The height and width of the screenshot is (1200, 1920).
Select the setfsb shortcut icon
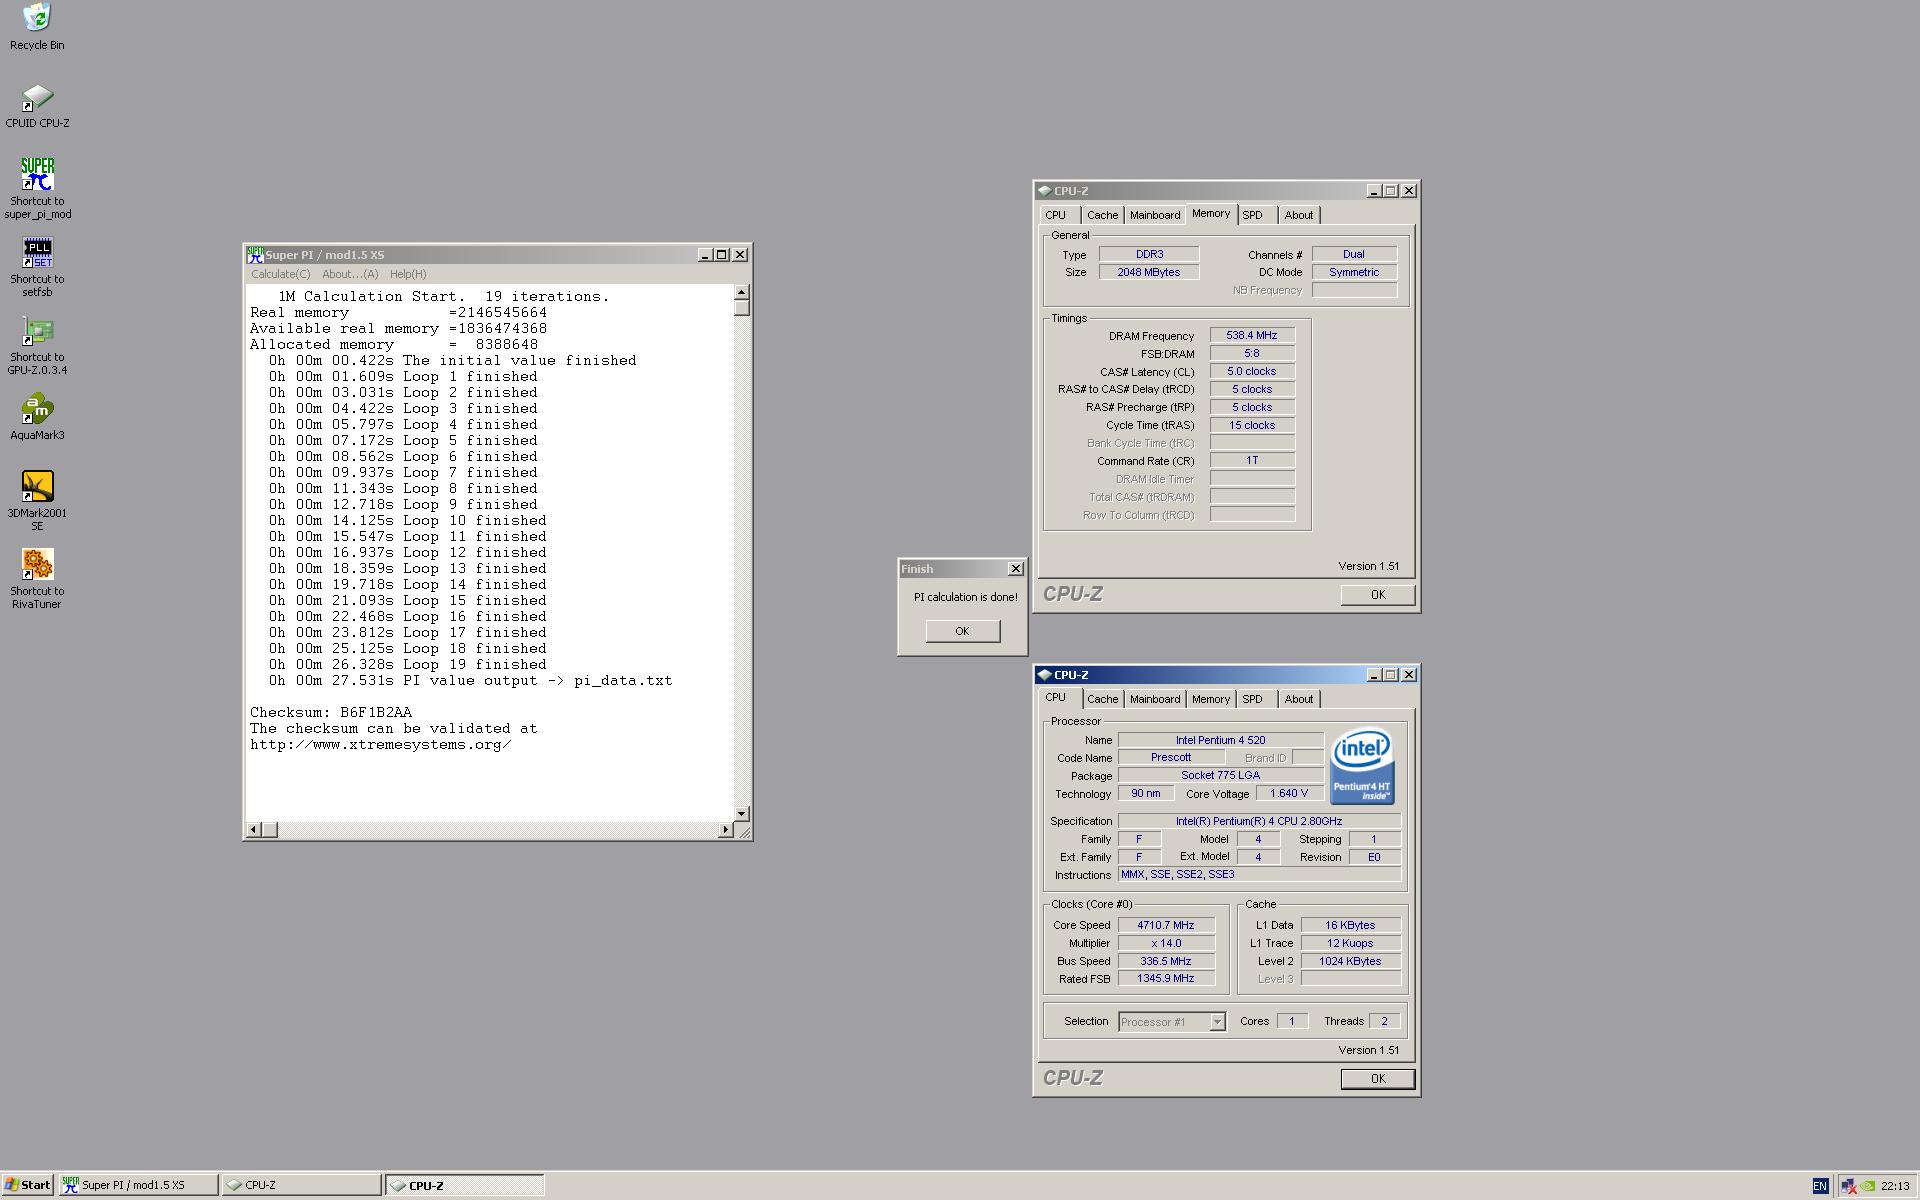(37, 267)
